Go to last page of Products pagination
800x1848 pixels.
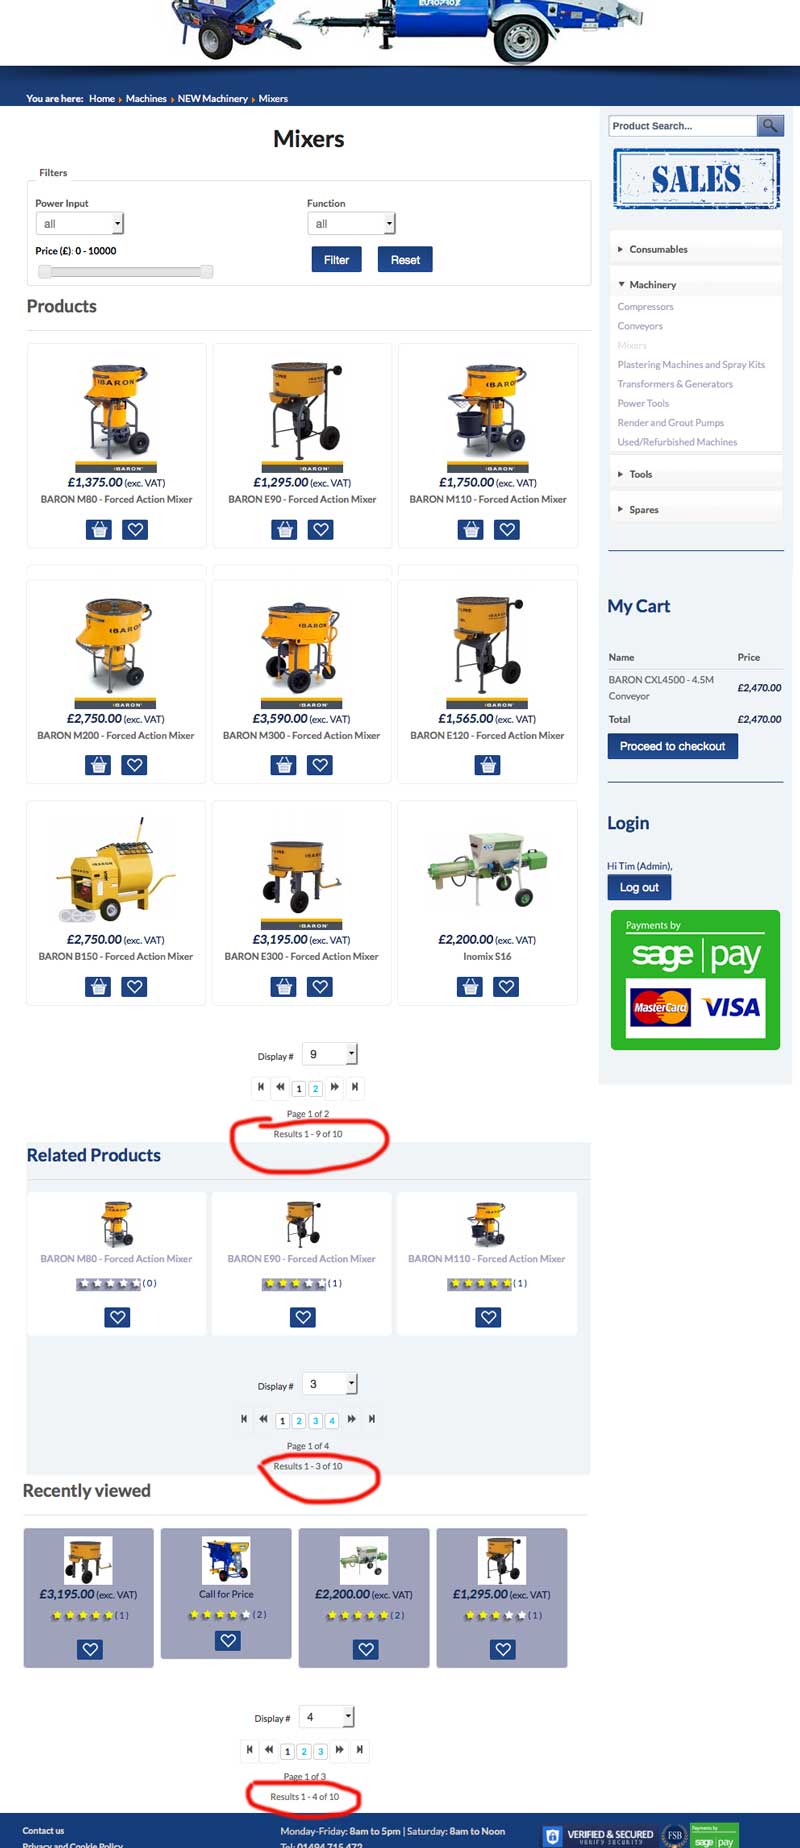tap(354, 1087)
